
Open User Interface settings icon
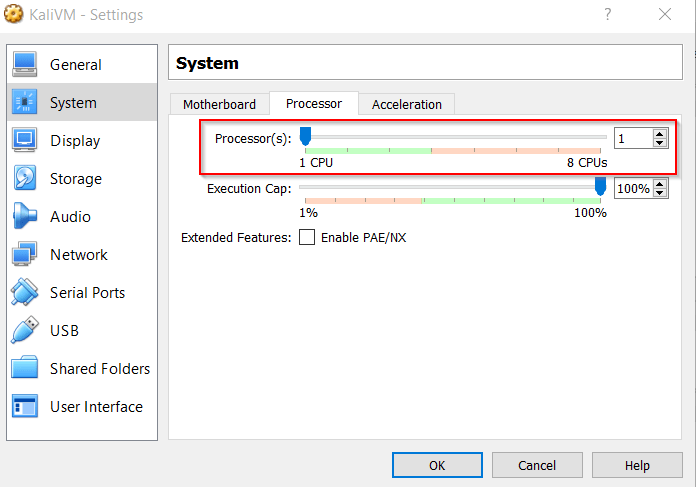pos(25,407)
